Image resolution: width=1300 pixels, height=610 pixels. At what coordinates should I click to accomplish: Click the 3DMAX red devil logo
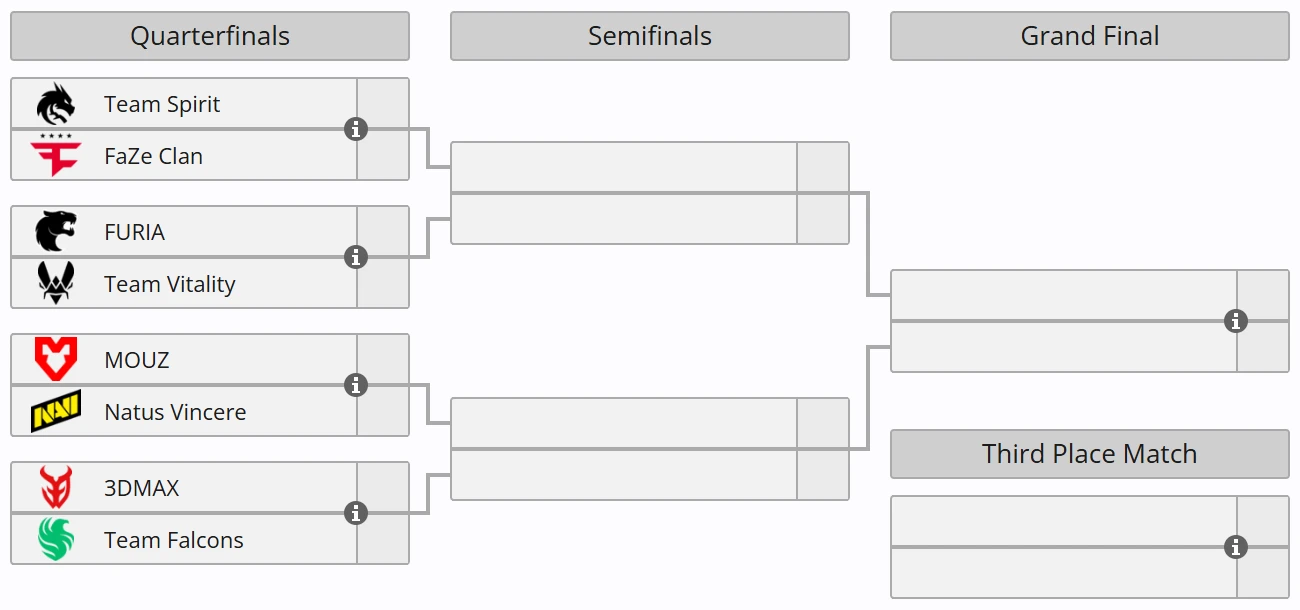pyautogui.click(x=56, y=487)
